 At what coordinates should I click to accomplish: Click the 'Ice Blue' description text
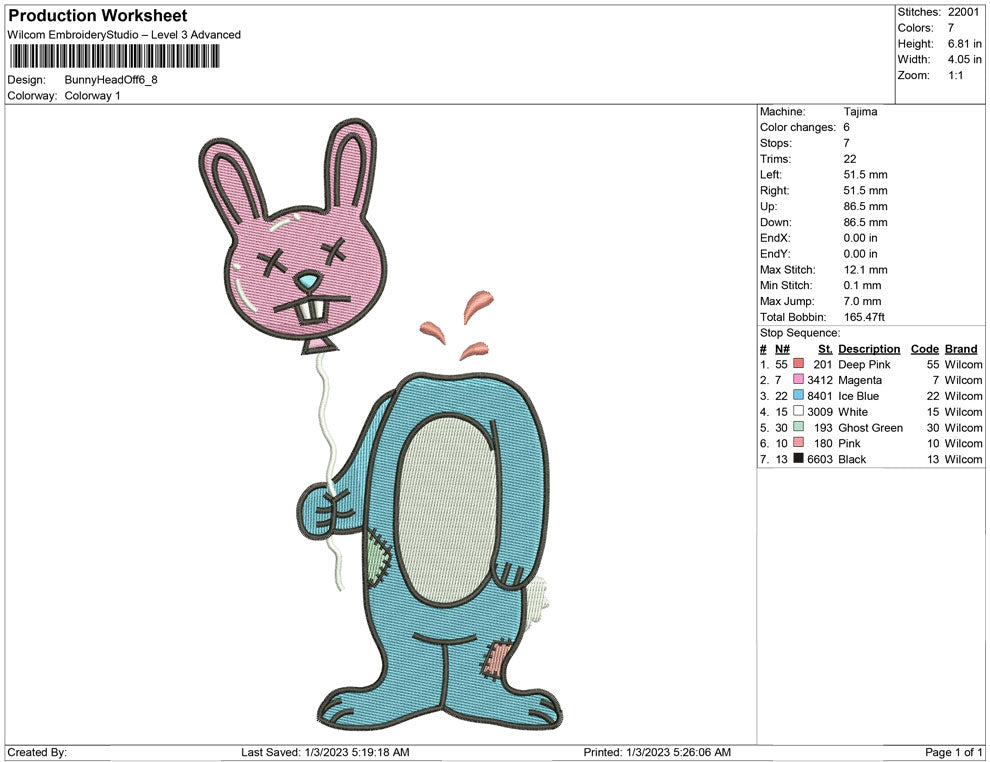(858, 396)
